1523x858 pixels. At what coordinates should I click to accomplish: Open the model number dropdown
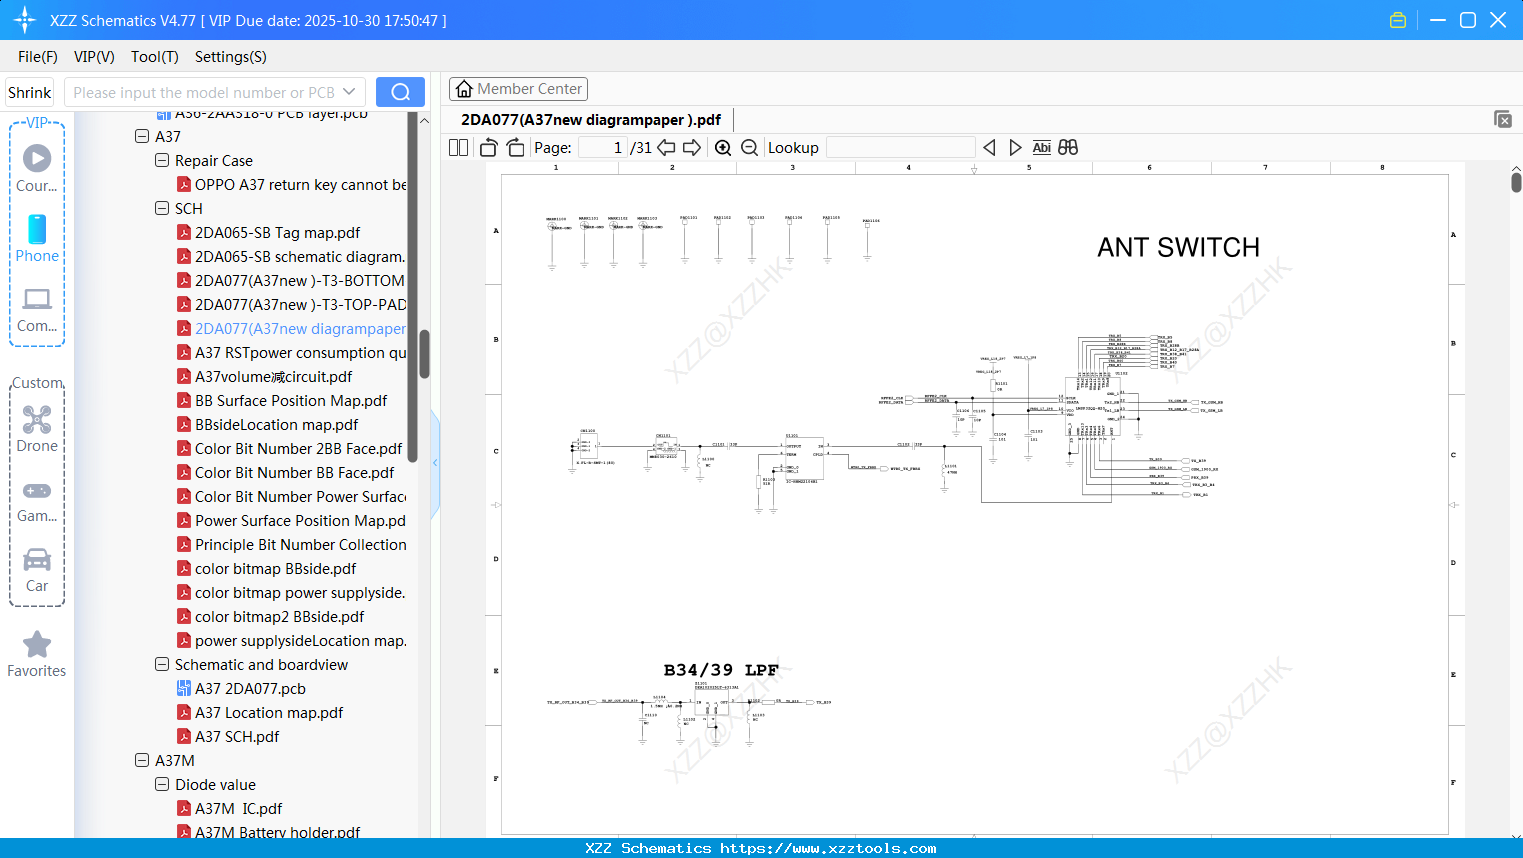[x=348, y=92]
